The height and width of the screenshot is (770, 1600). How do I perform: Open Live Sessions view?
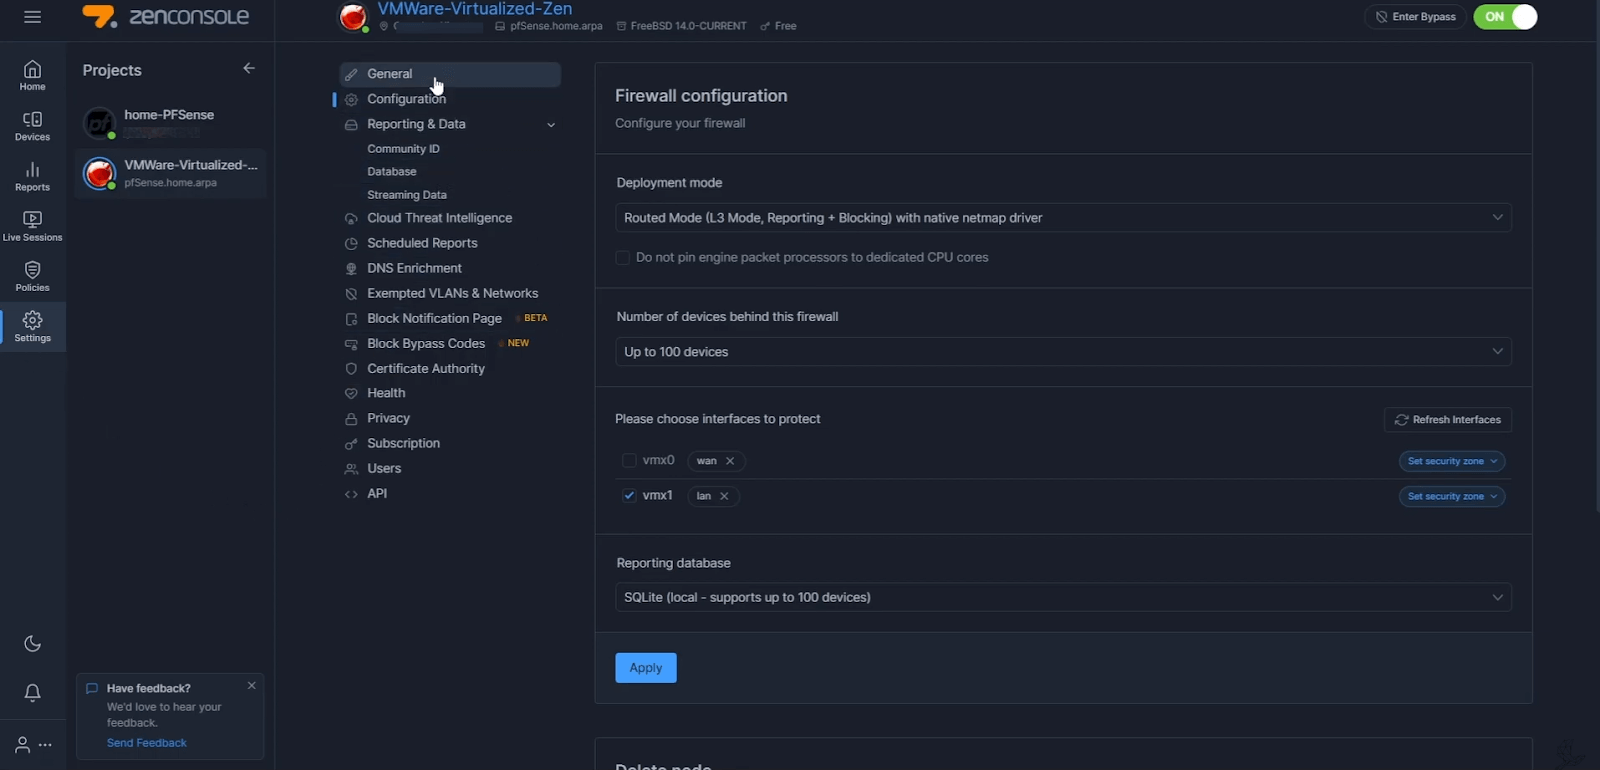coord(32,226)
